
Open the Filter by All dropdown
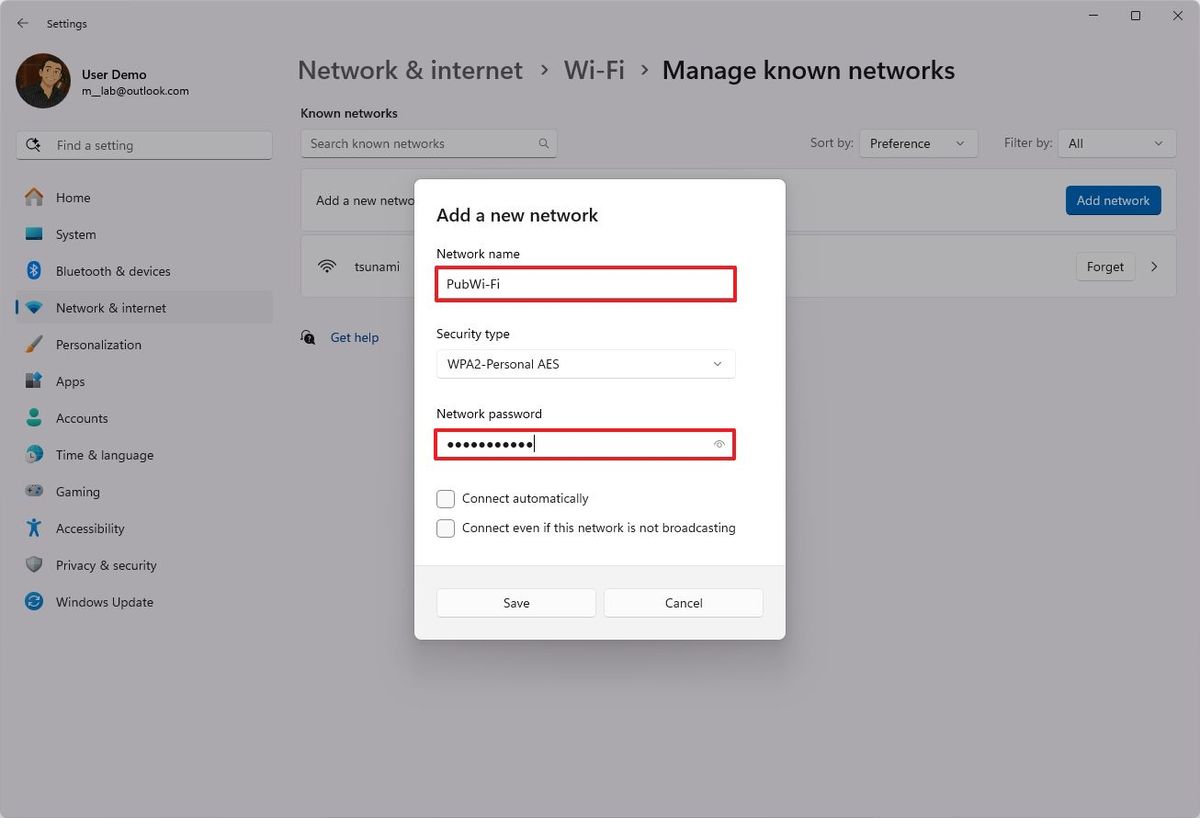click(1116, 143)
